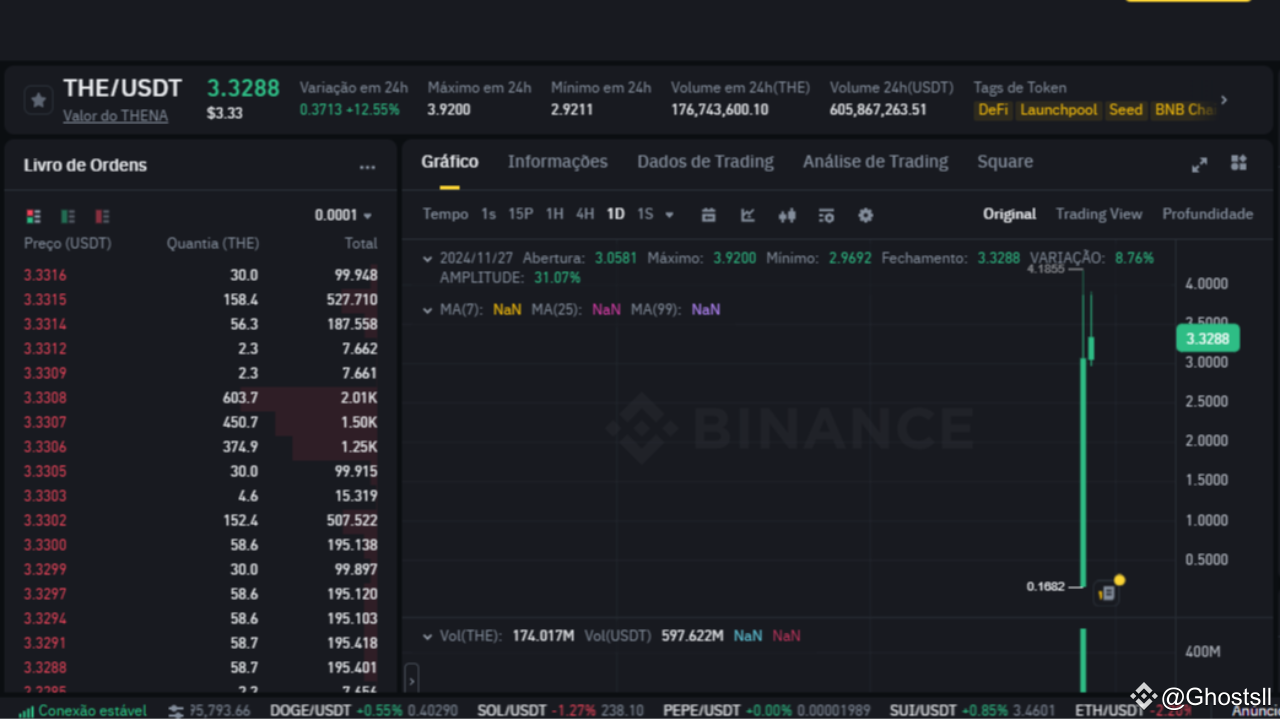Switch chart rendering to Trading View

(1099, 214)
